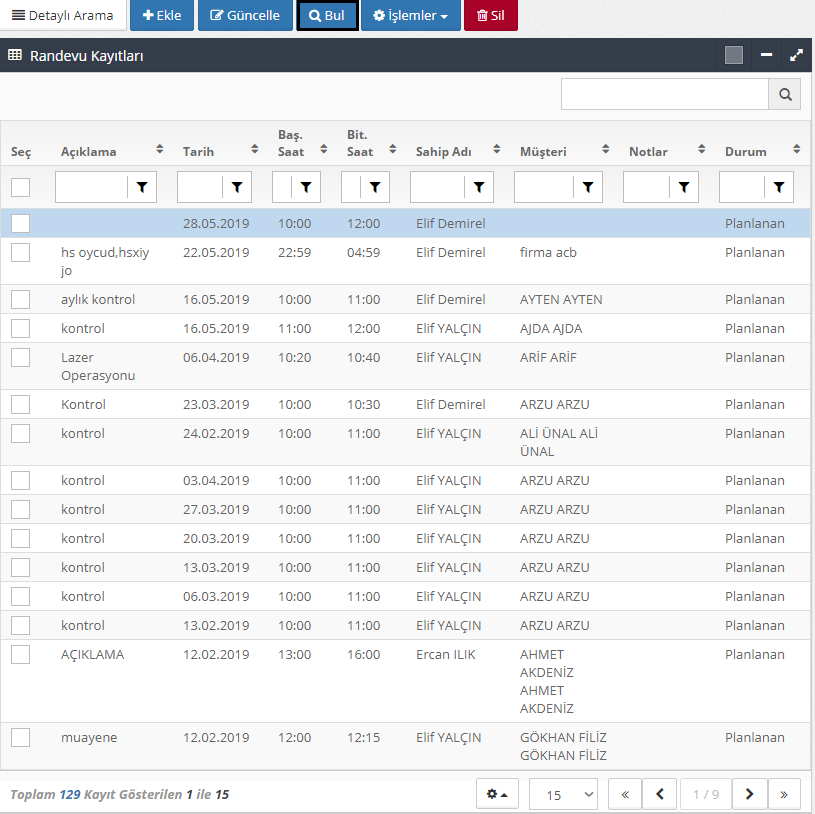The image size is (815, 814).
Task: Toggle the select-all checkbox in the Seç column
Action: point(21,187)
